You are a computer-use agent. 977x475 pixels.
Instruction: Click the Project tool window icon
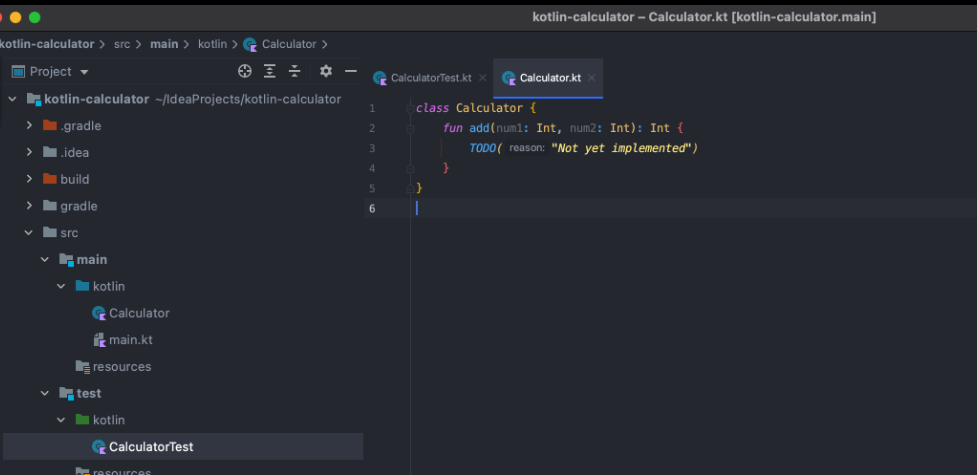point(18,71)
